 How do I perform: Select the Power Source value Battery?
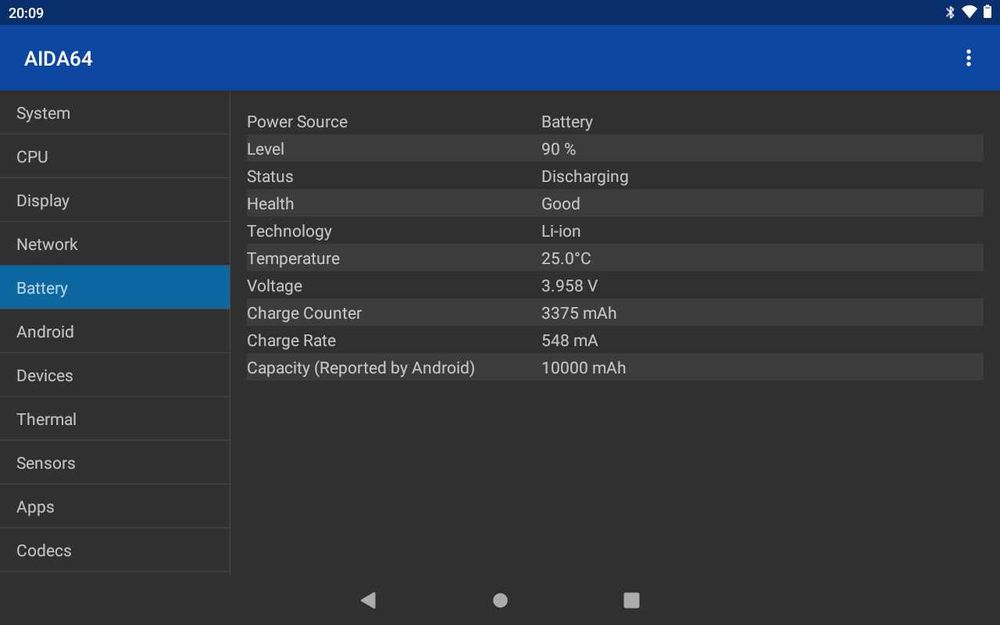pyautogui.click(x=567, y=122)
